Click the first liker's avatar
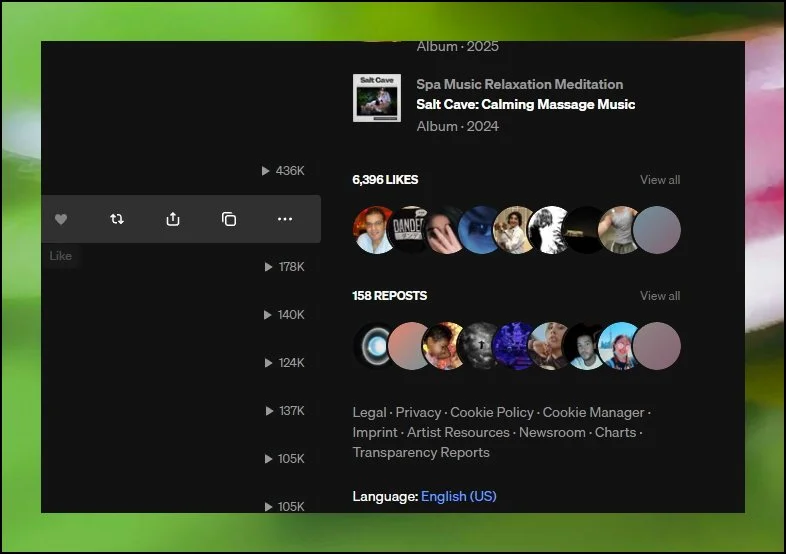Screen dimensions: 786x554 (377, 230)
